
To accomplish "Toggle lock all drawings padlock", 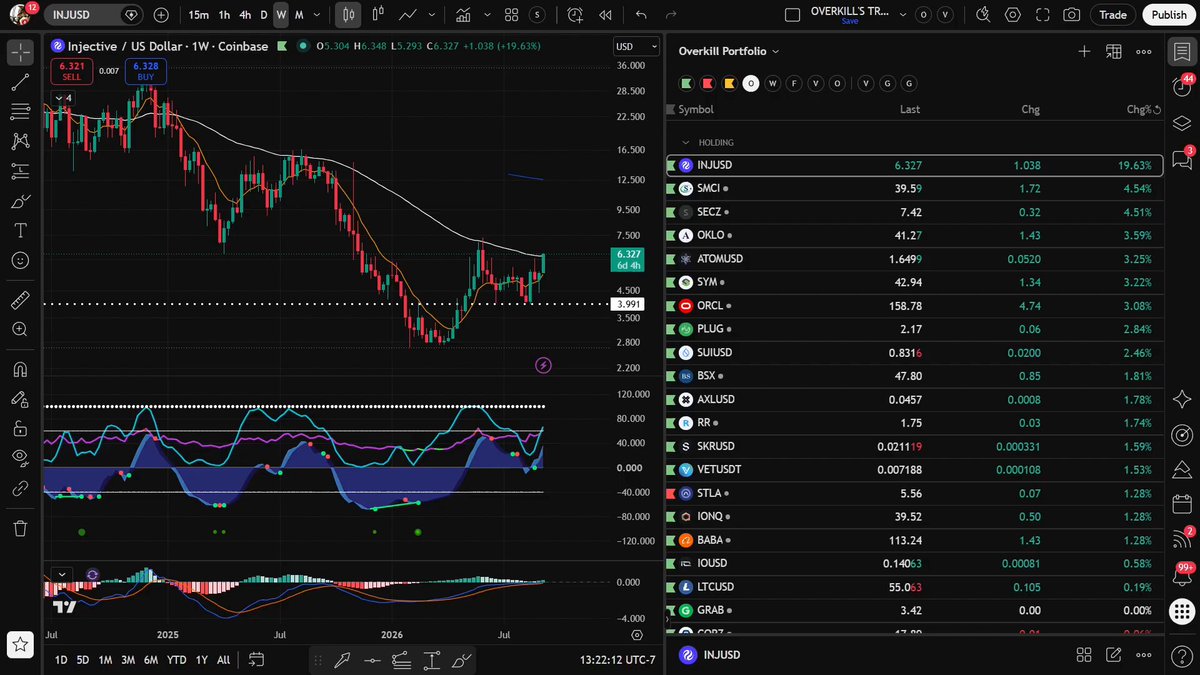I will 20,429.
